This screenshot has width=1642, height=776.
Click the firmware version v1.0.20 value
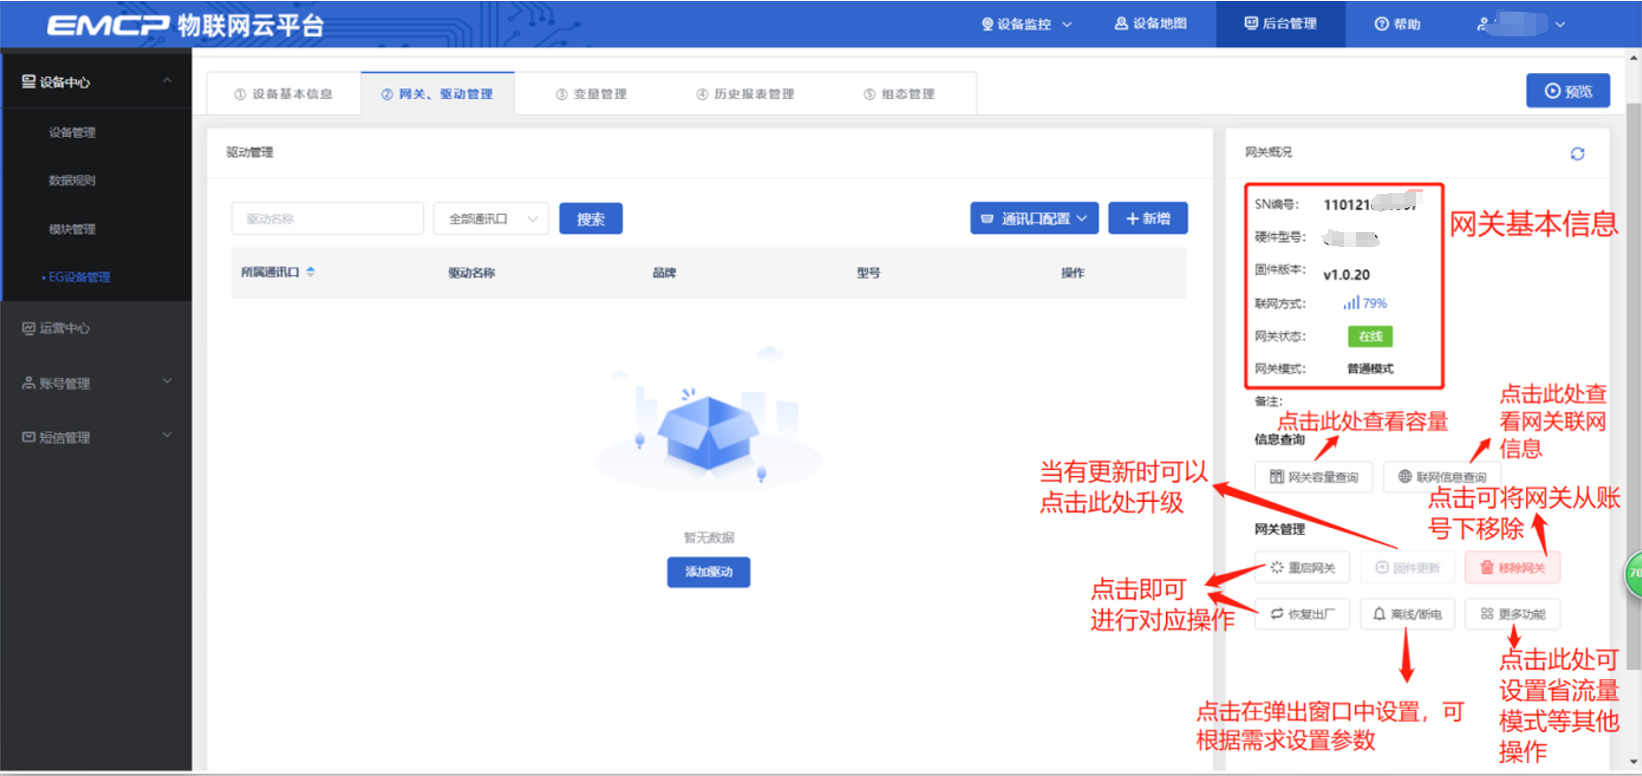[x=1346, y=275]
